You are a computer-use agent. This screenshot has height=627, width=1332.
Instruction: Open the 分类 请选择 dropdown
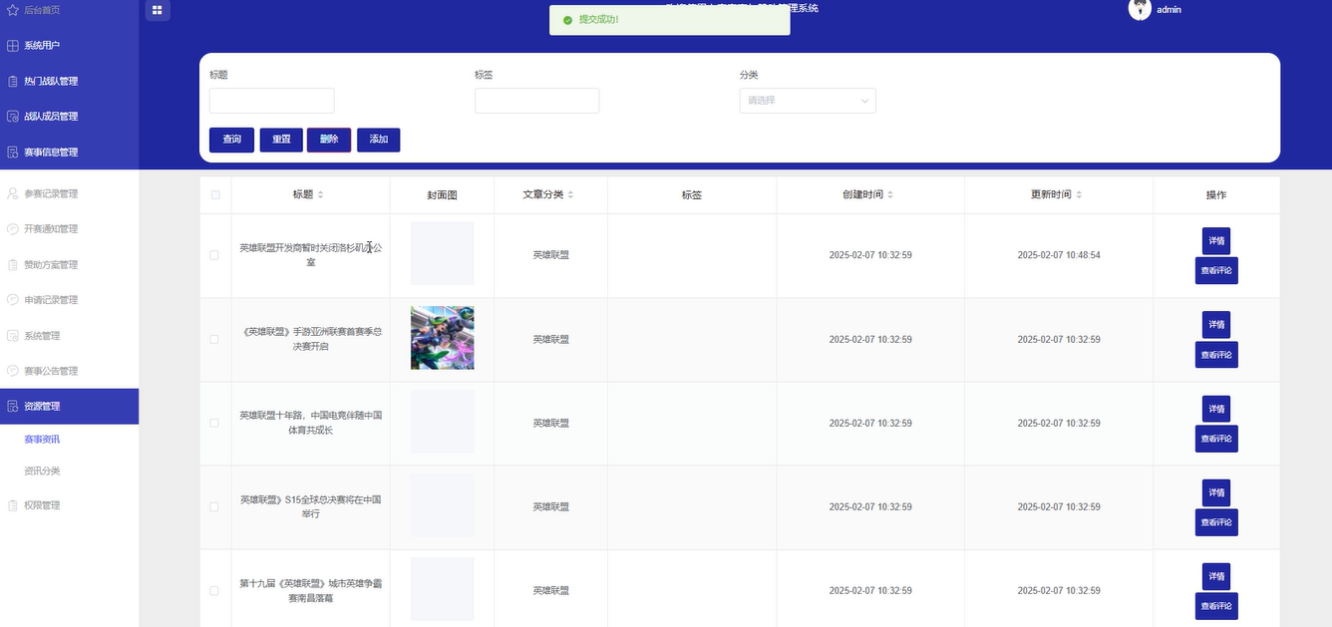(807, 100)
